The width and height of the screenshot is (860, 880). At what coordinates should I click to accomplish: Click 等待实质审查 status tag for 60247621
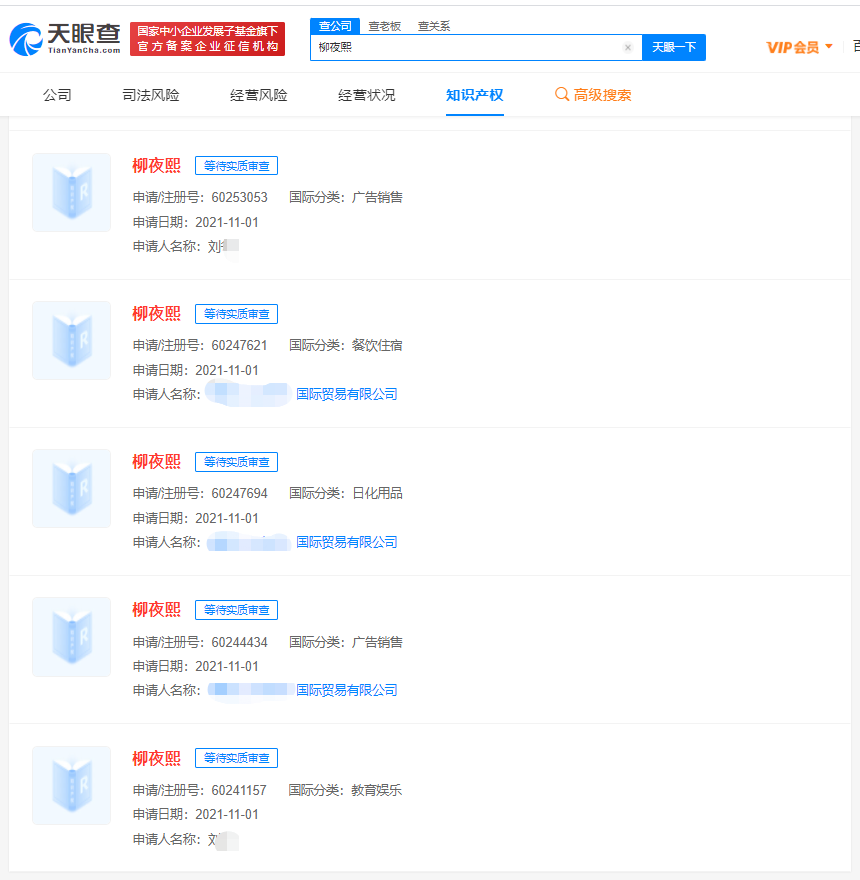[236, 314]
